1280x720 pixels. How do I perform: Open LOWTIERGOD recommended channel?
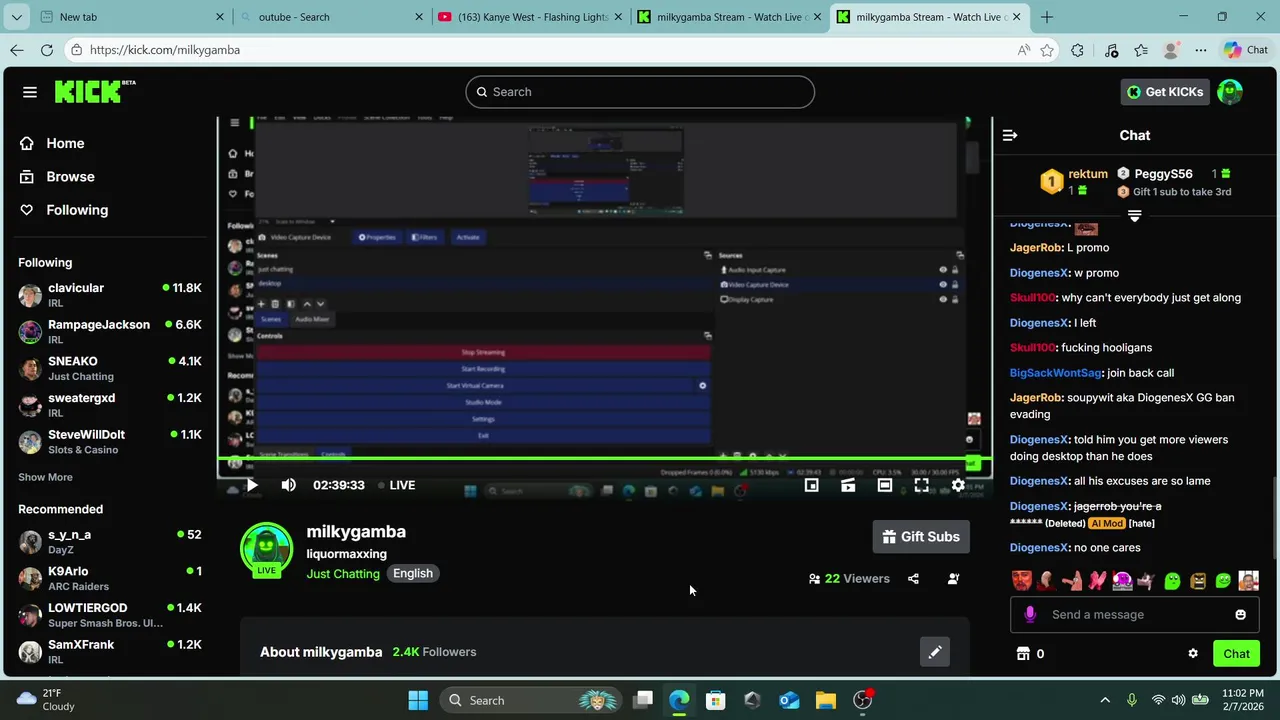pyautogui.click(x=110, y=615)
